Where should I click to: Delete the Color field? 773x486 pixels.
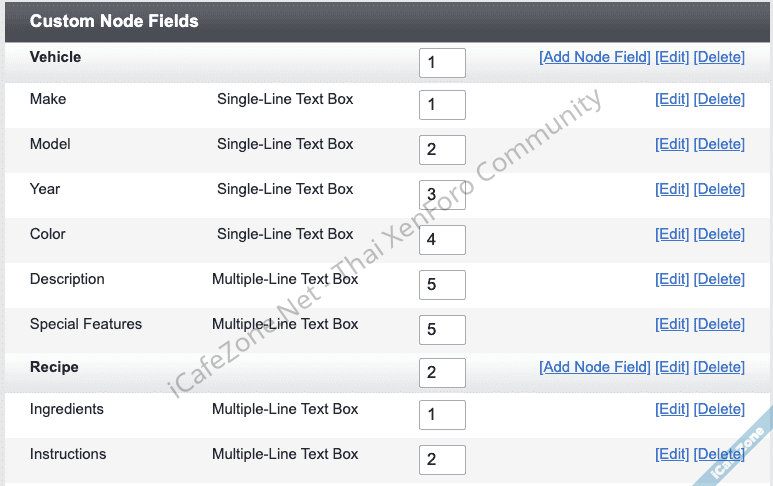(719, 234)
